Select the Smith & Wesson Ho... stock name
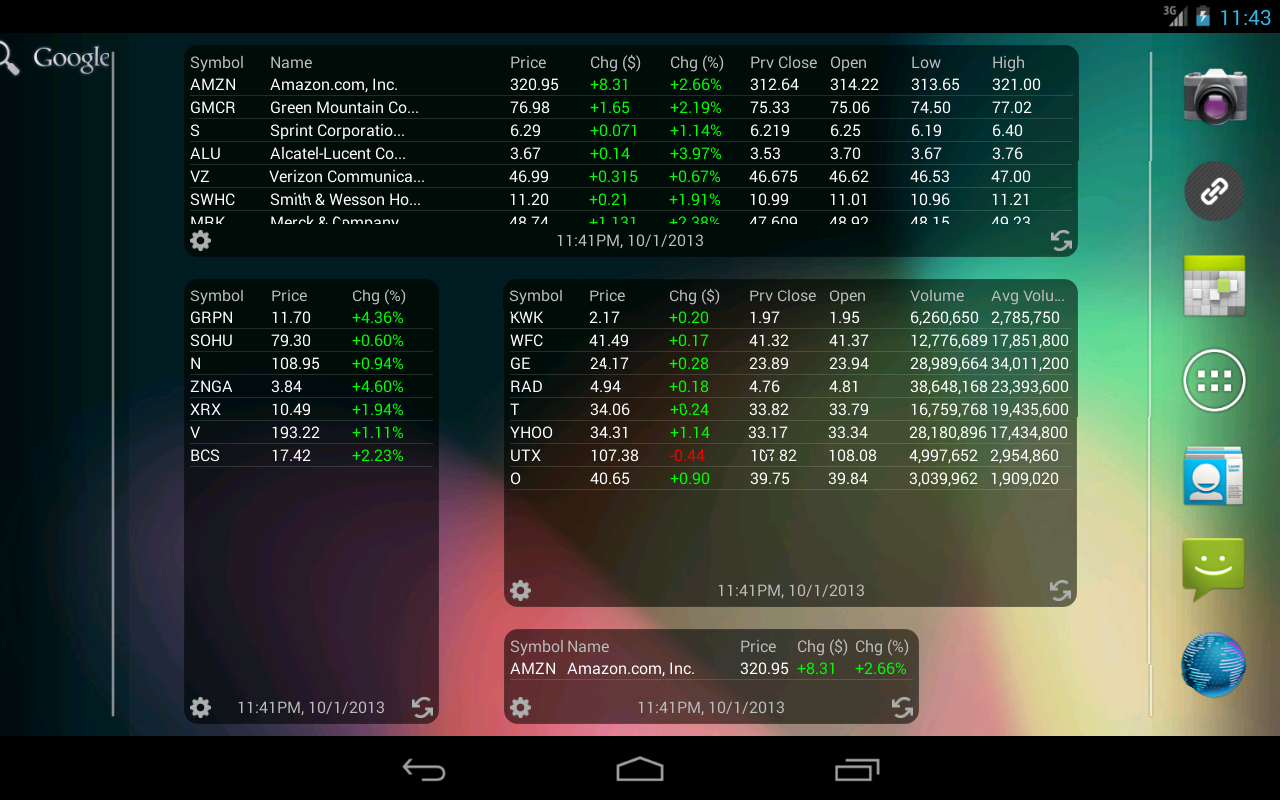The height and width of the screenshot is (800, 1280). pos(345,200)
